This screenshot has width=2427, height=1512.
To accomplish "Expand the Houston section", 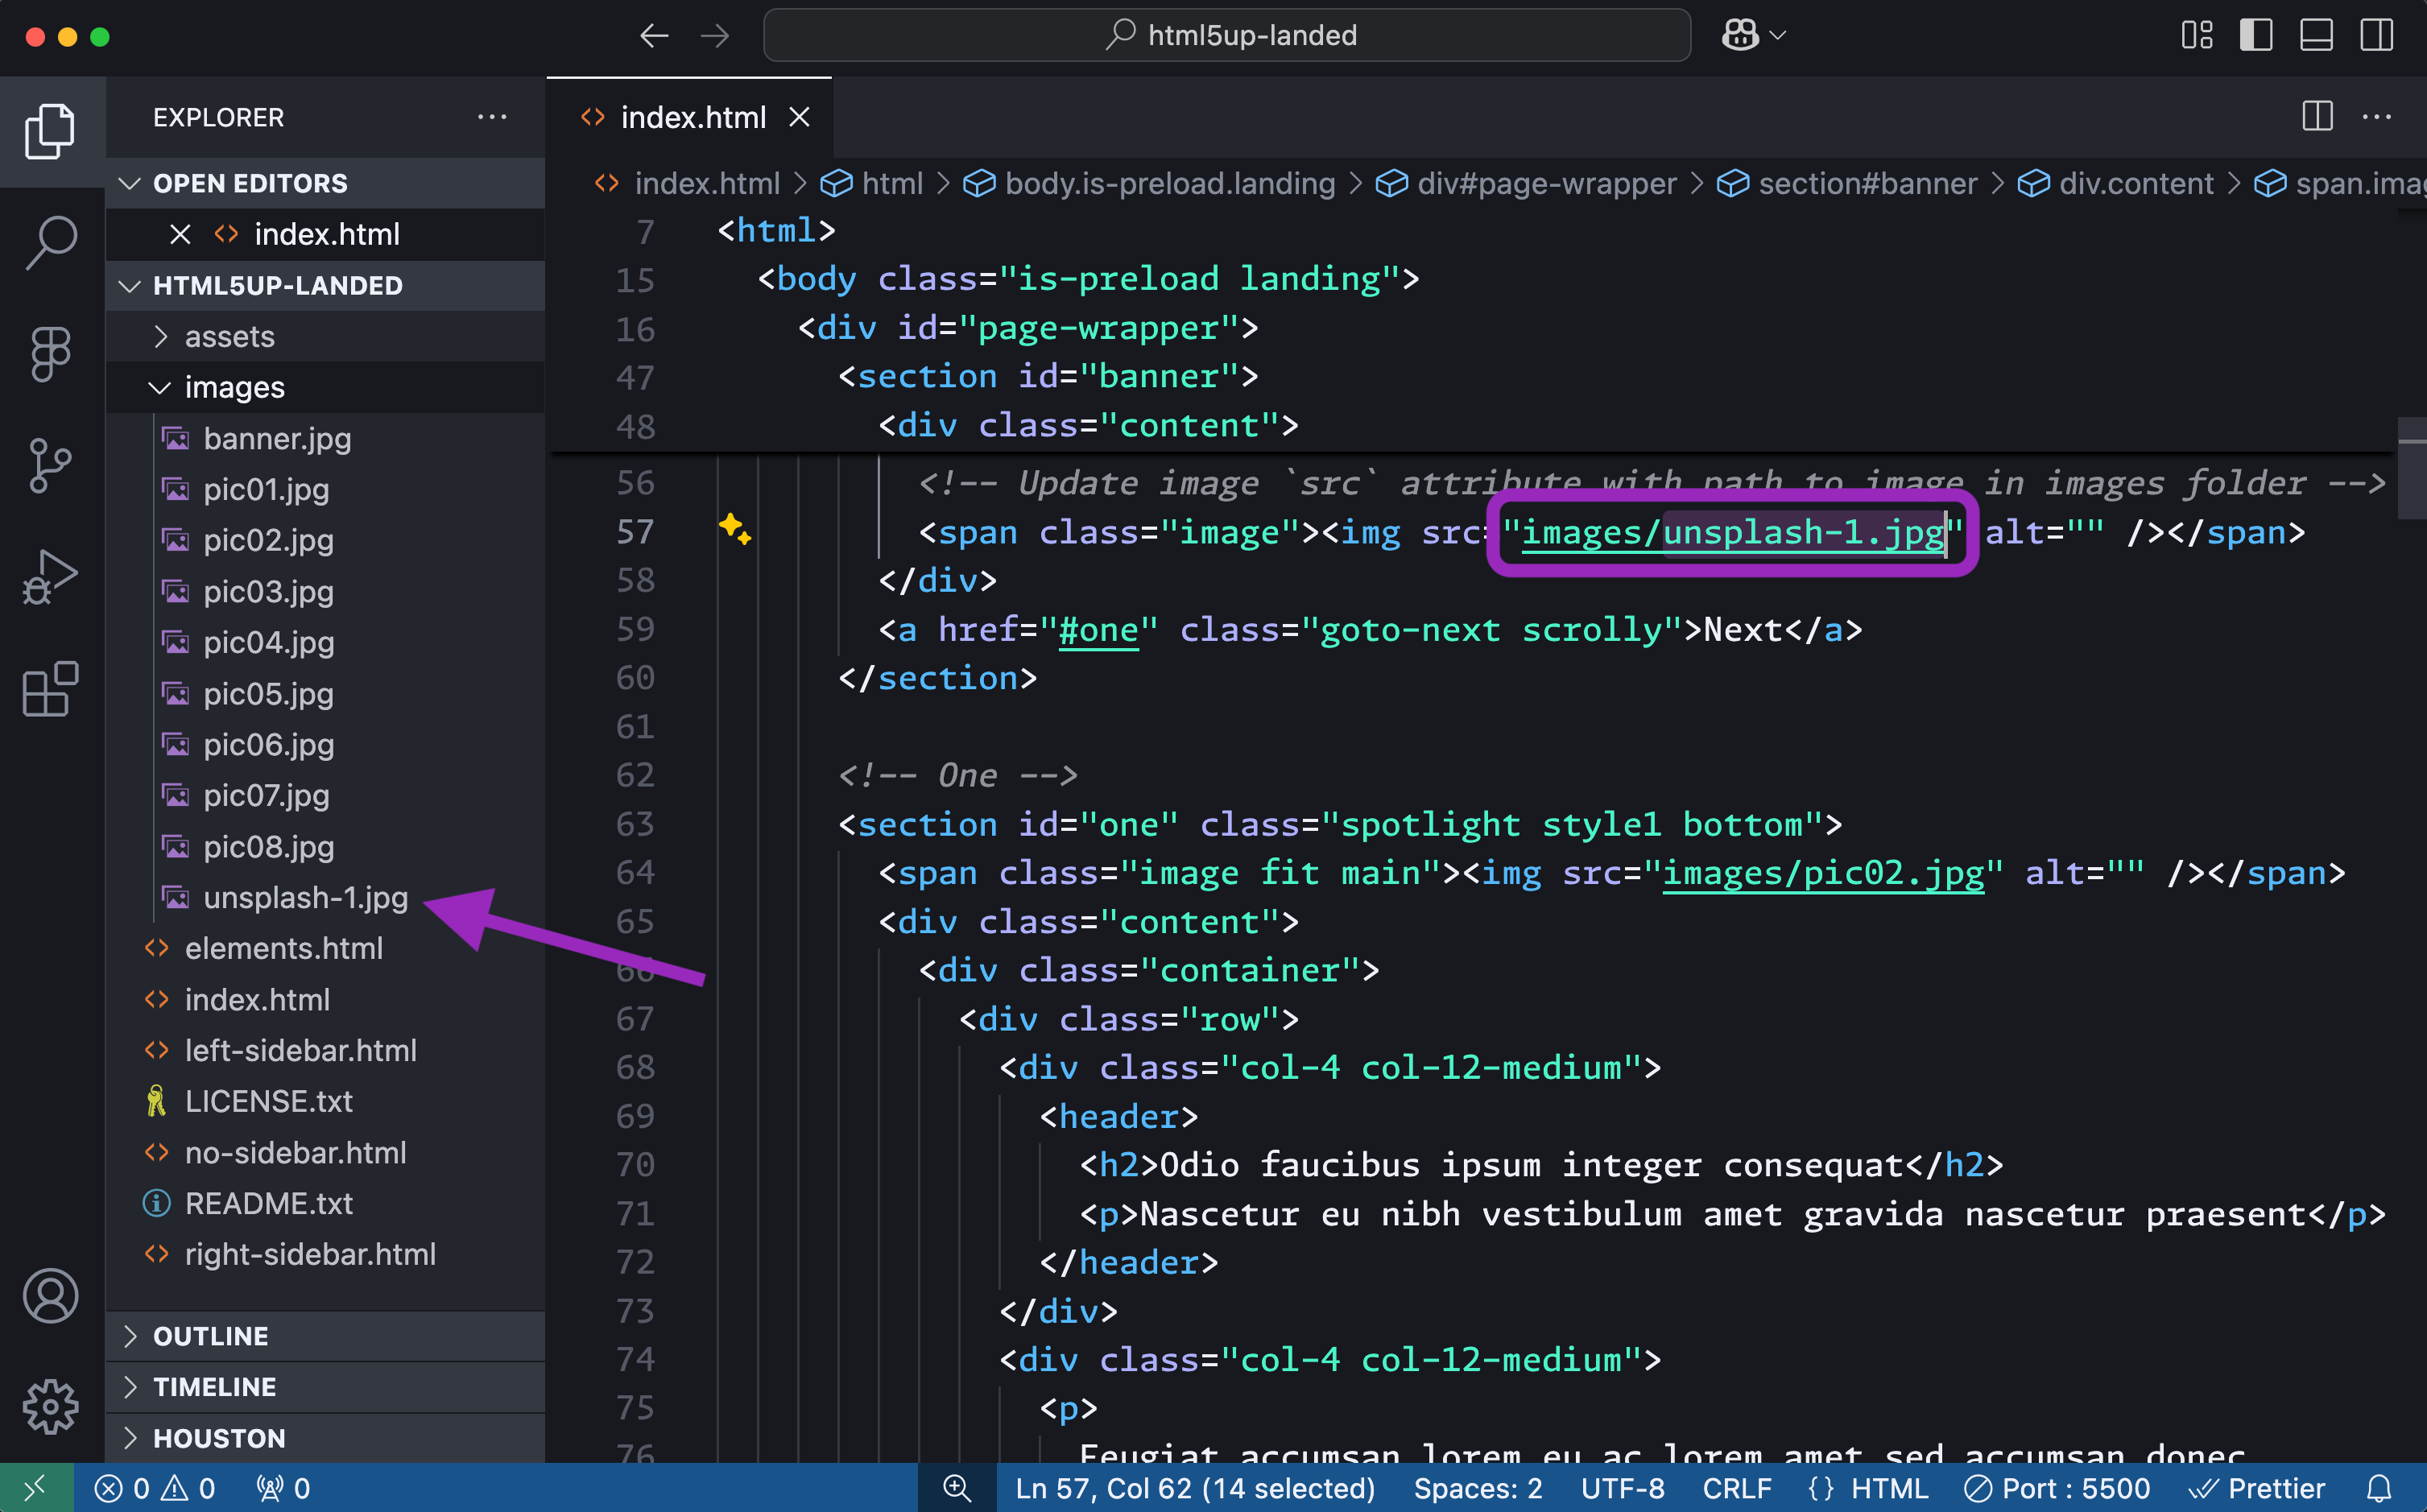I will (x=326, y=1438).
